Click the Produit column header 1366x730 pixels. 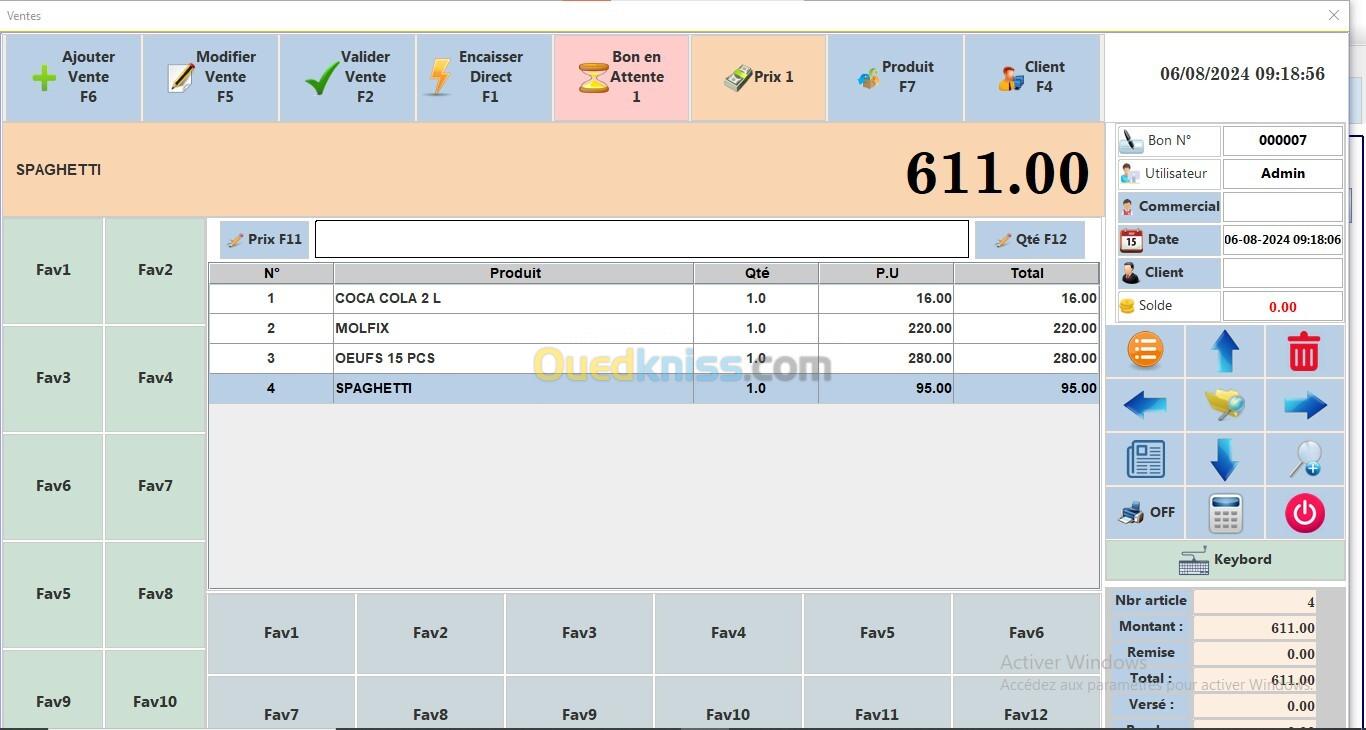(x=514, y=273)
